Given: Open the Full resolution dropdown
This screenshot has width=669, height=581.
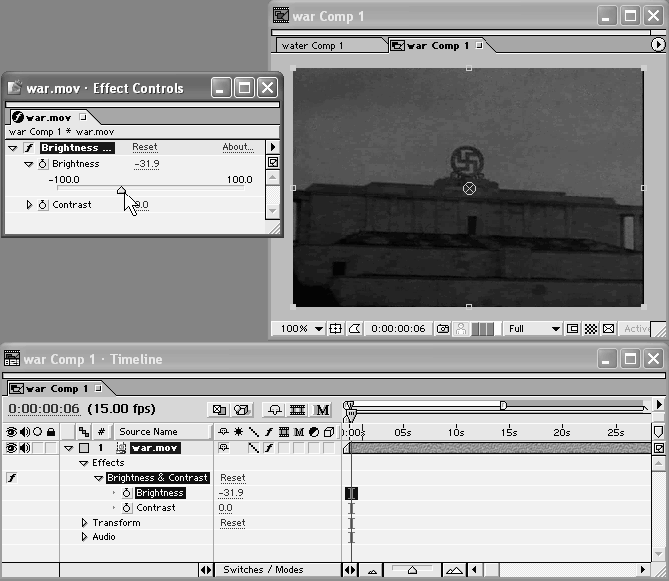Looking at the screenshot, I should [533, 328].
